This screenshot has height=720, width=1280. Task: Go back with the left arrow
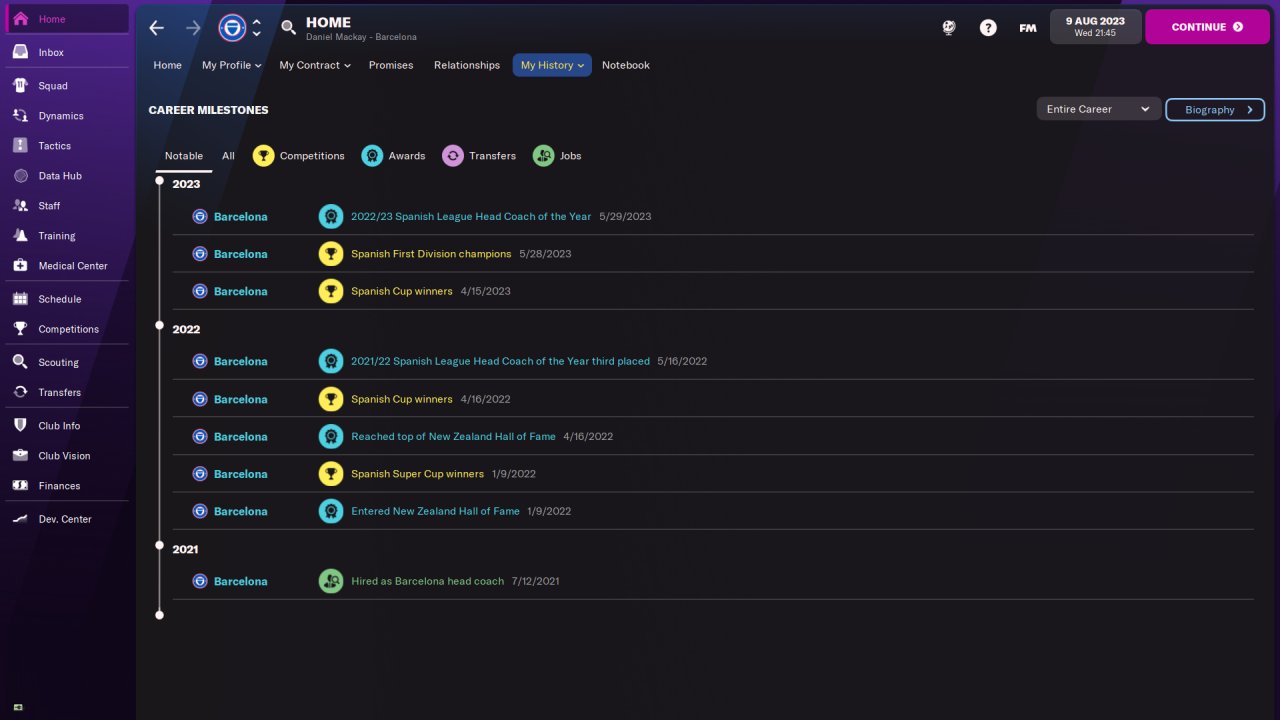[157, 27]
